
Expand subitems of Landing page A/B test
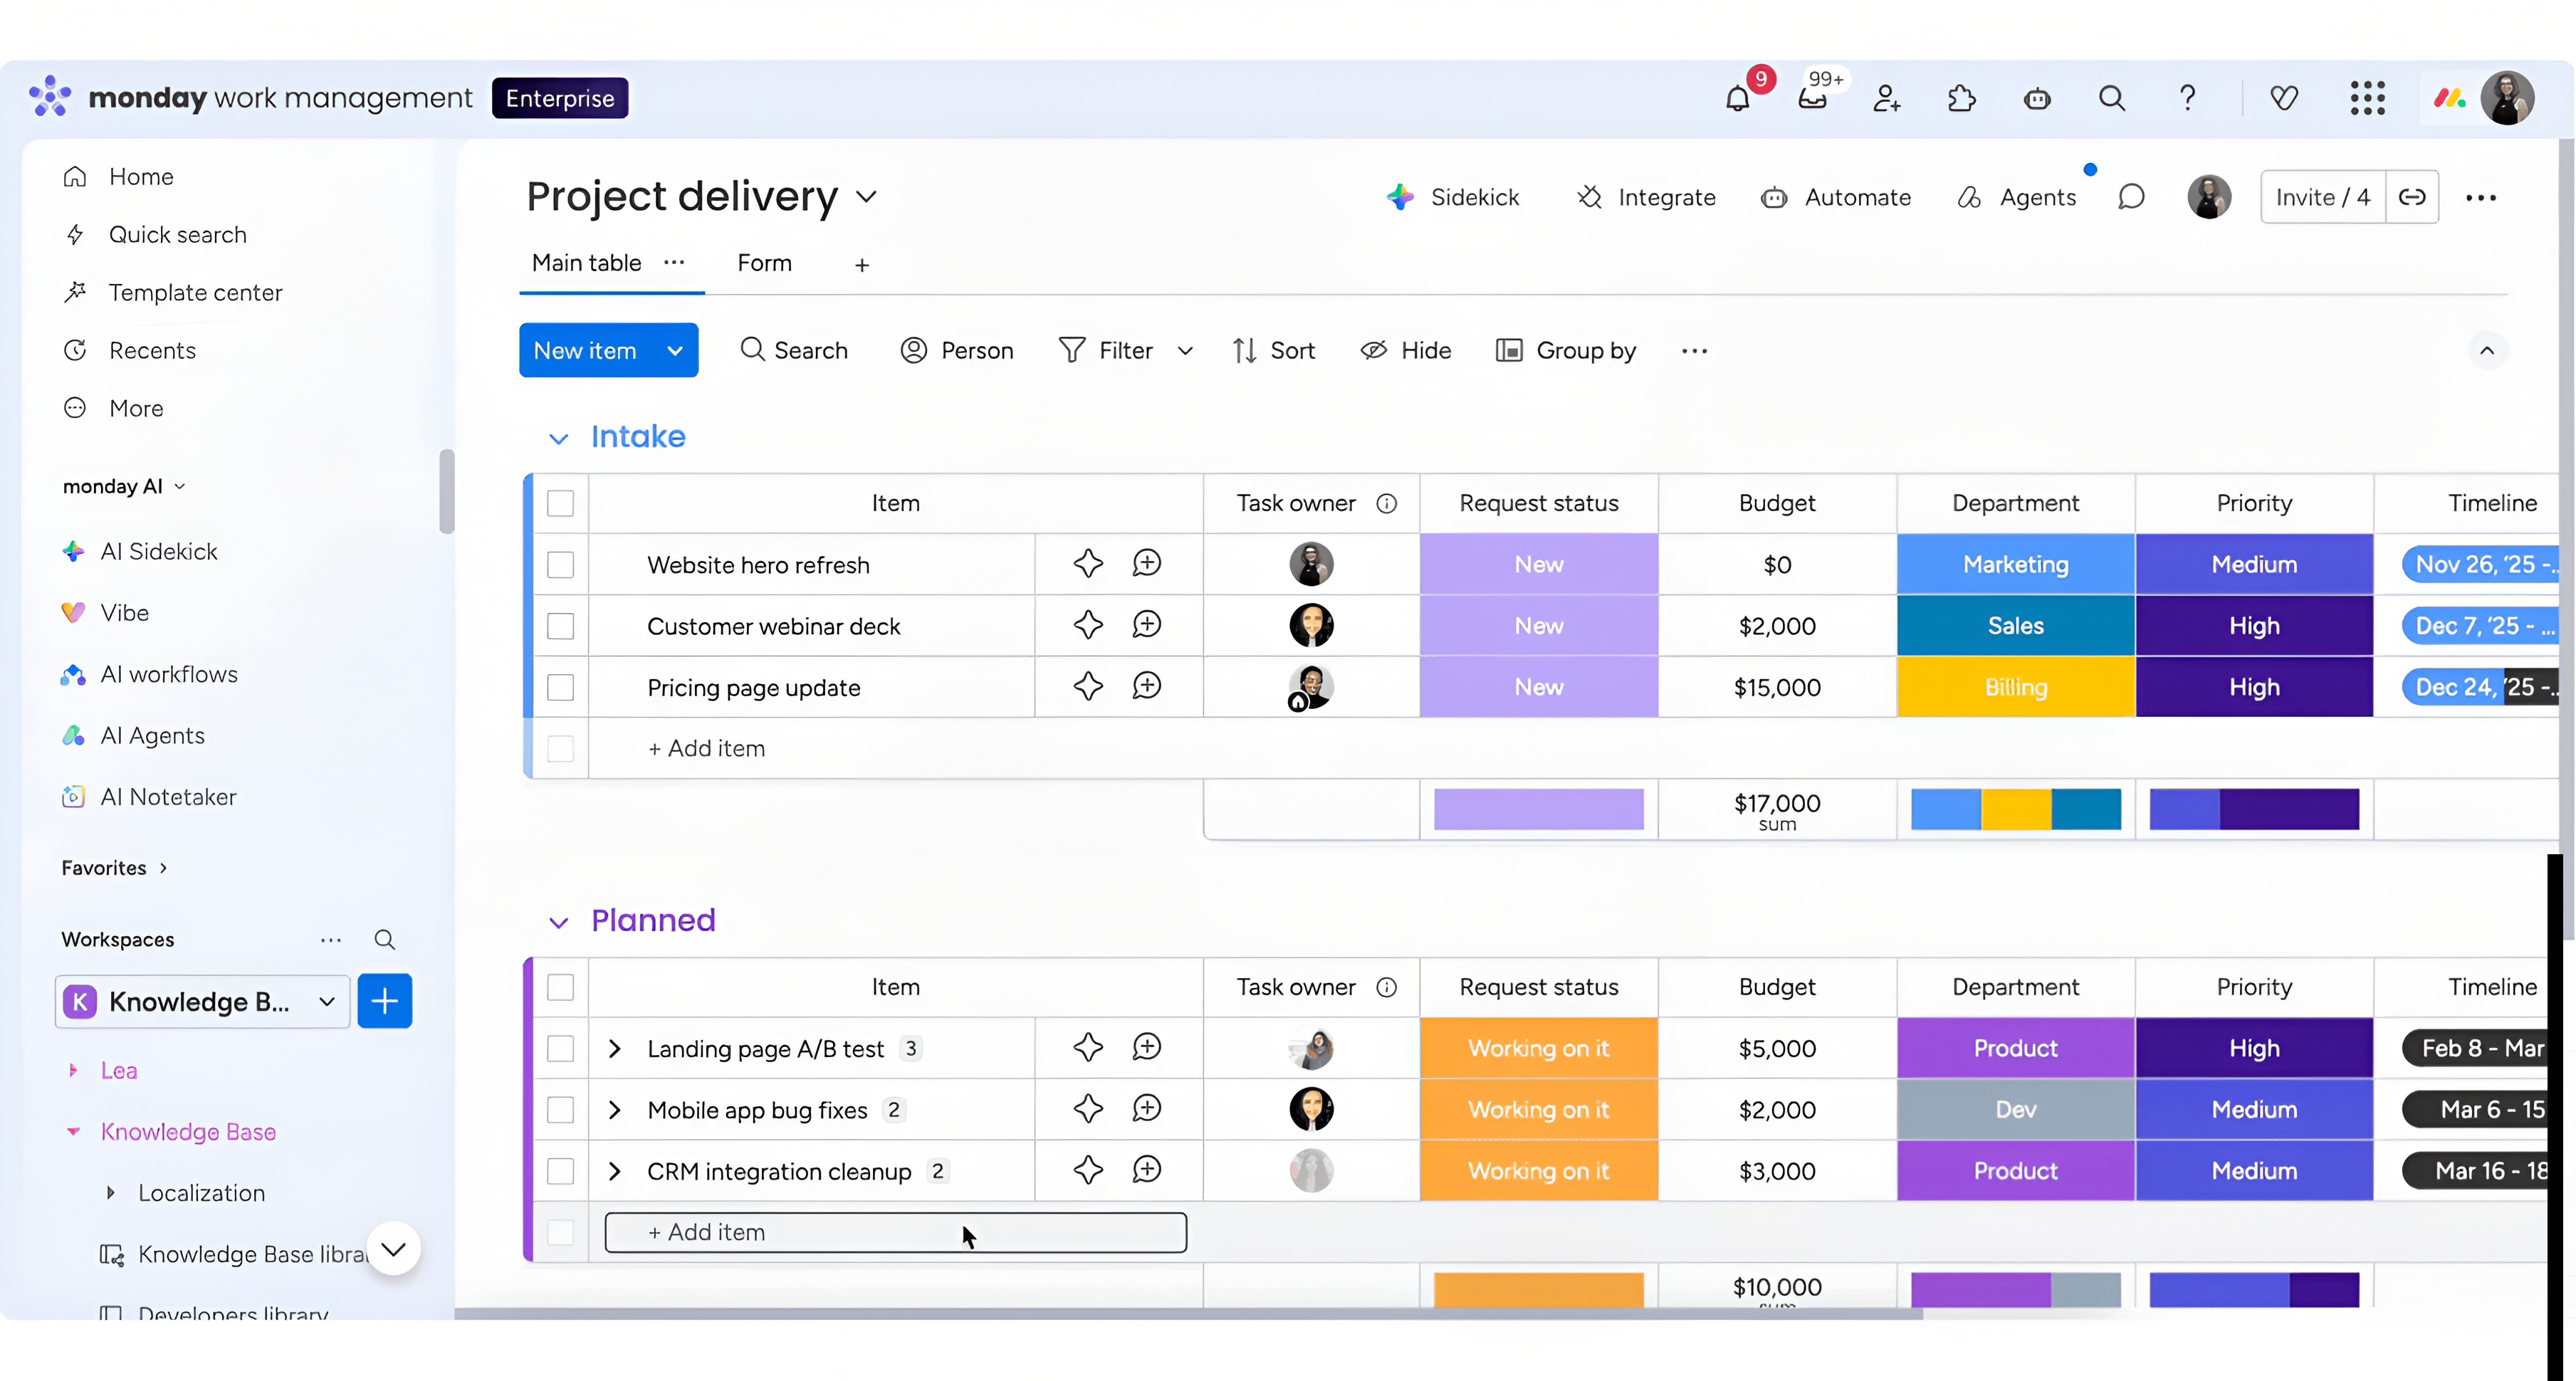point(615,1048)
